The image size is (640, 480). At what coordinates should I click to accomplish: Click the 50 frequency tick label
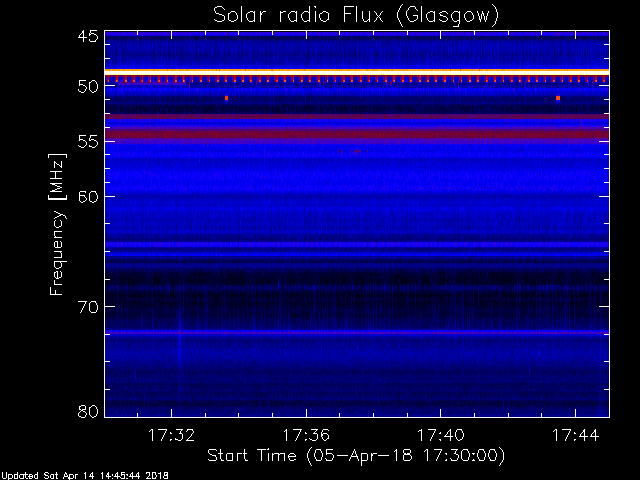[x=88, y=87]
